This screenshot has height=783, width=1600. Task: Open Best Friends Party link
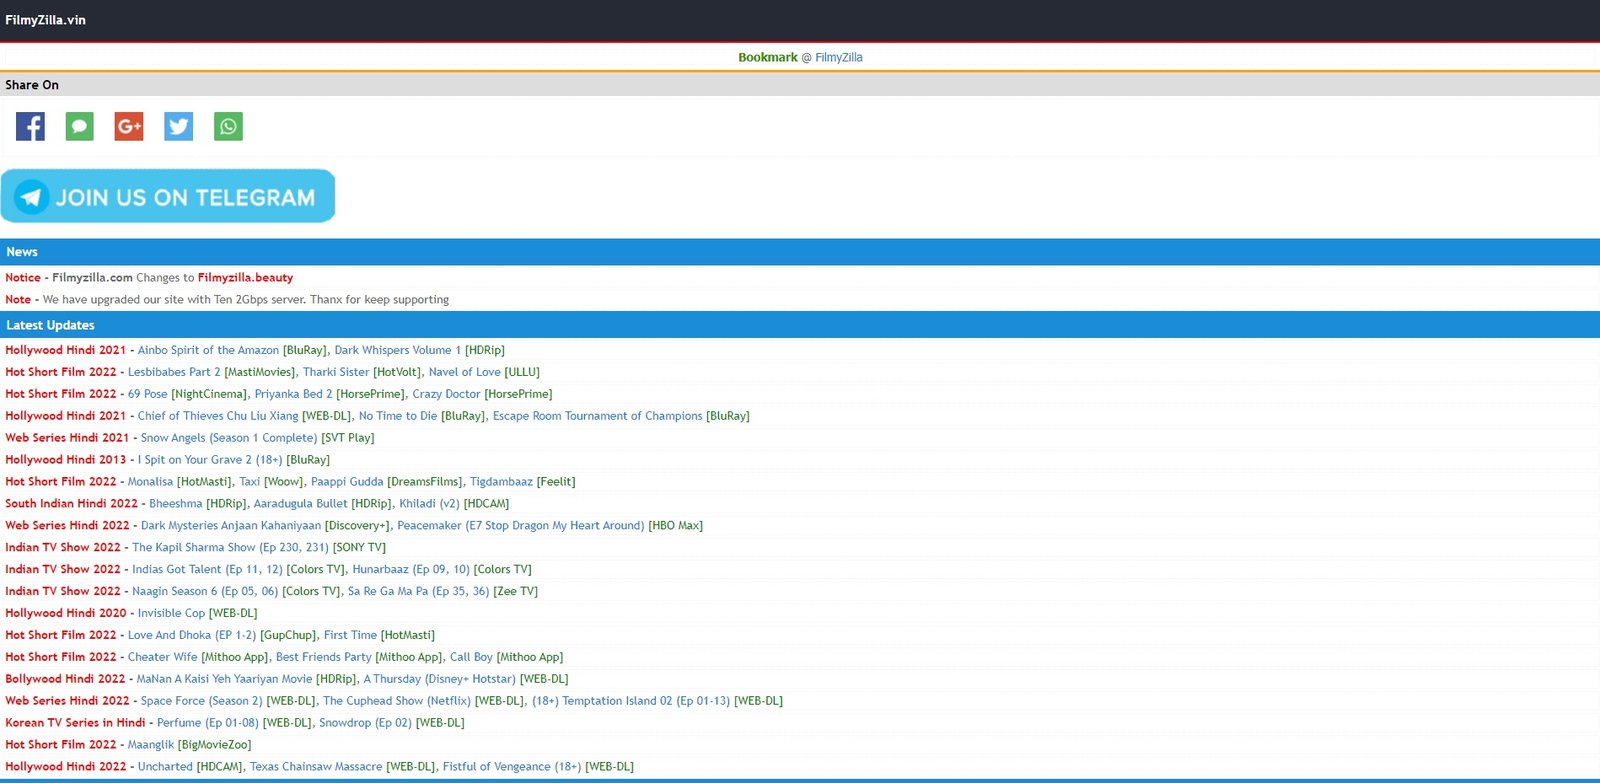pyautogui.click(x=323, y=658)
